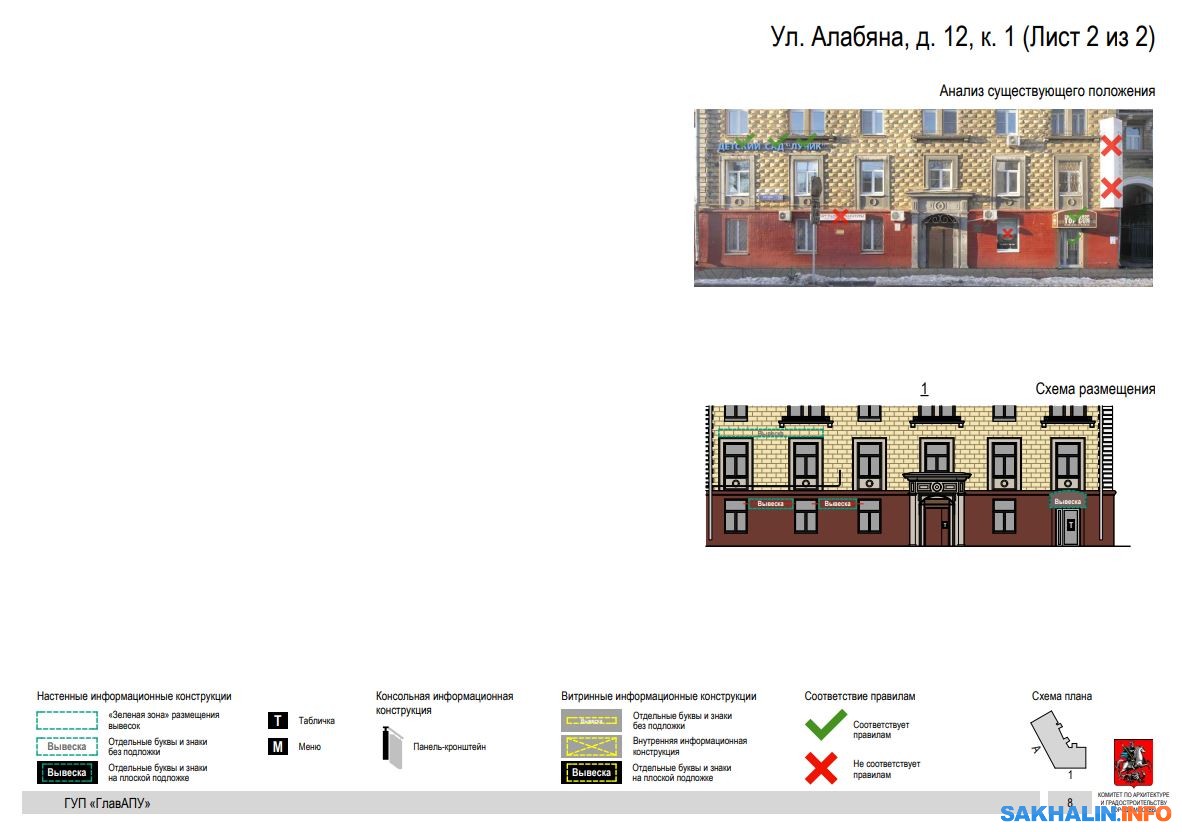Viewport: 1182px width, 832px height.
Task: Select the Панель-кронштейн bracket icon
Action: click(389, 748)
